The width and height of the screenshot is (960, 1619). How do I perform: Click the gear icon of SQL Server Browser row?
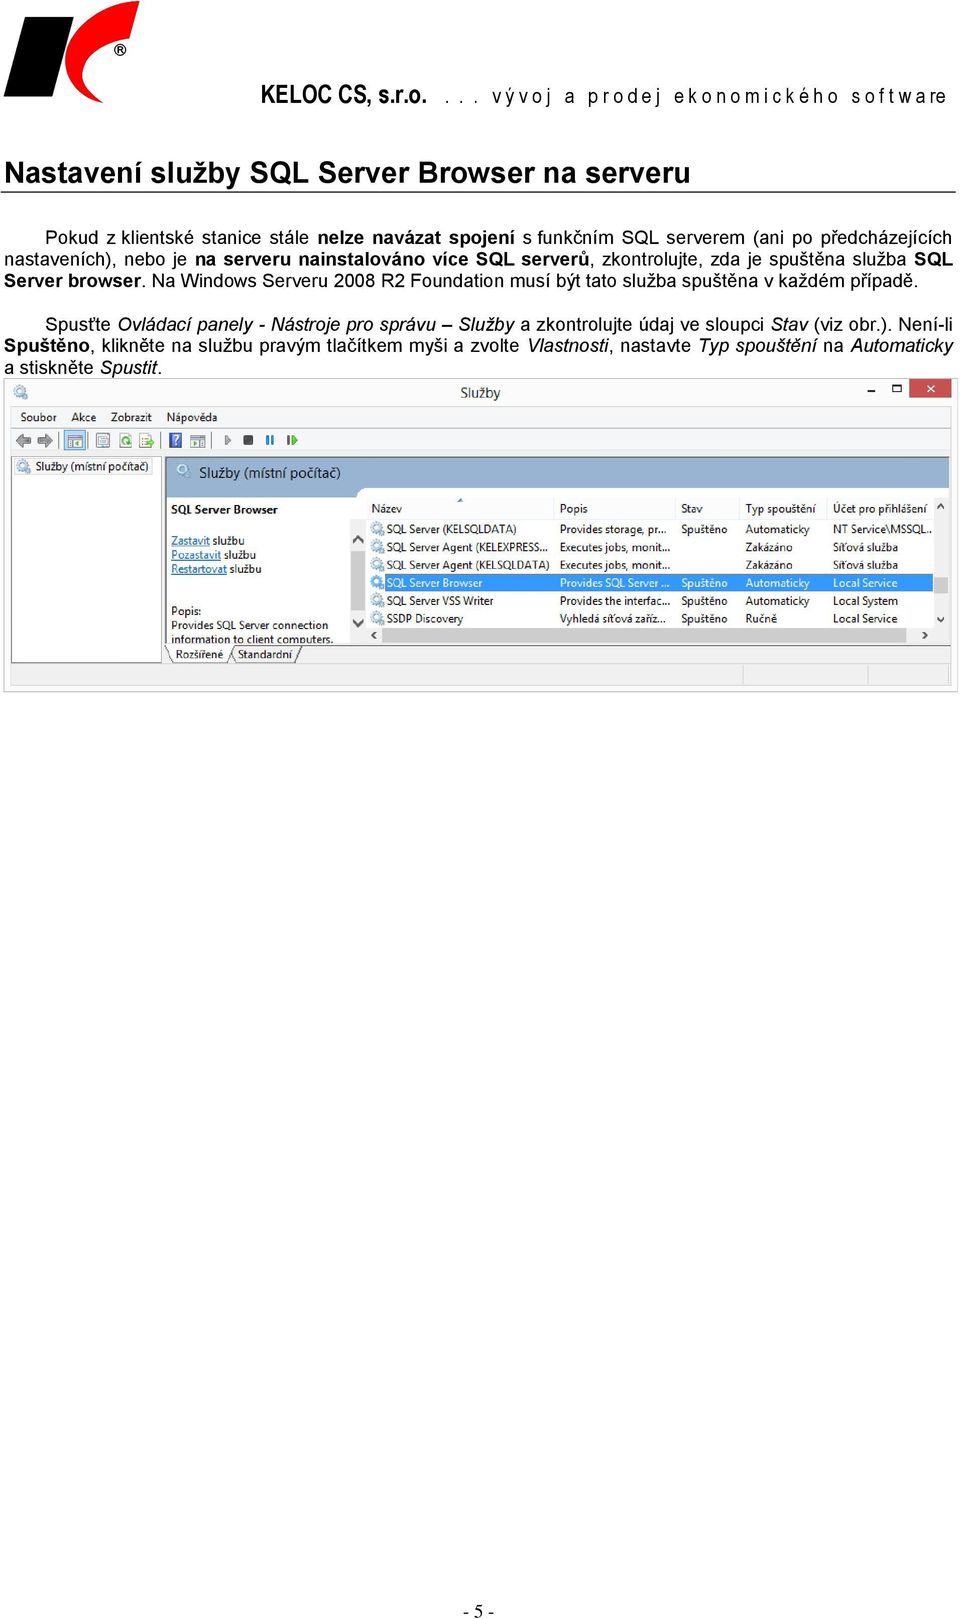pos(377,583)
